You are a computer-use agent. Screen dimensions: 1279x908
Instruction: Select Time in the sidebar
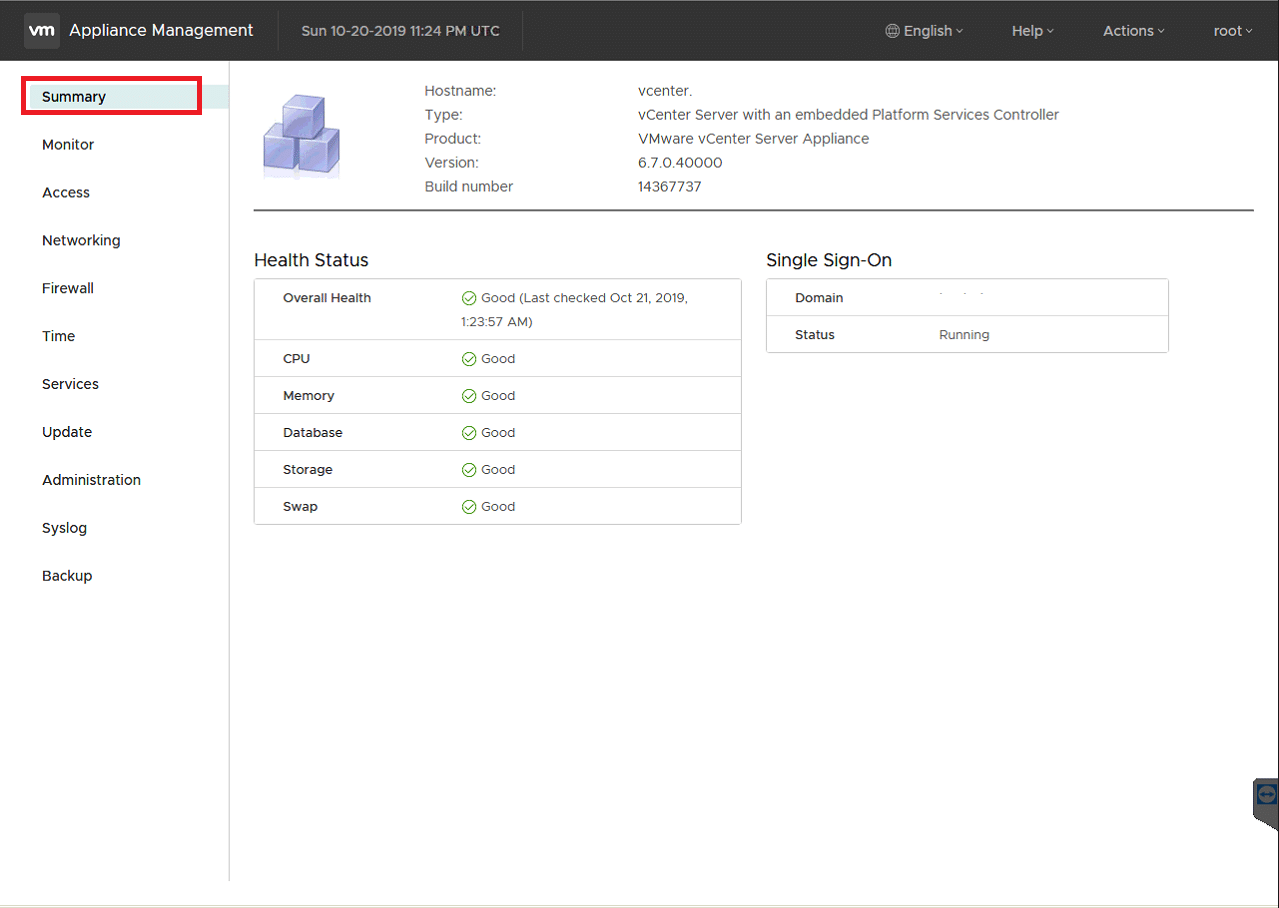click(58, 337)
